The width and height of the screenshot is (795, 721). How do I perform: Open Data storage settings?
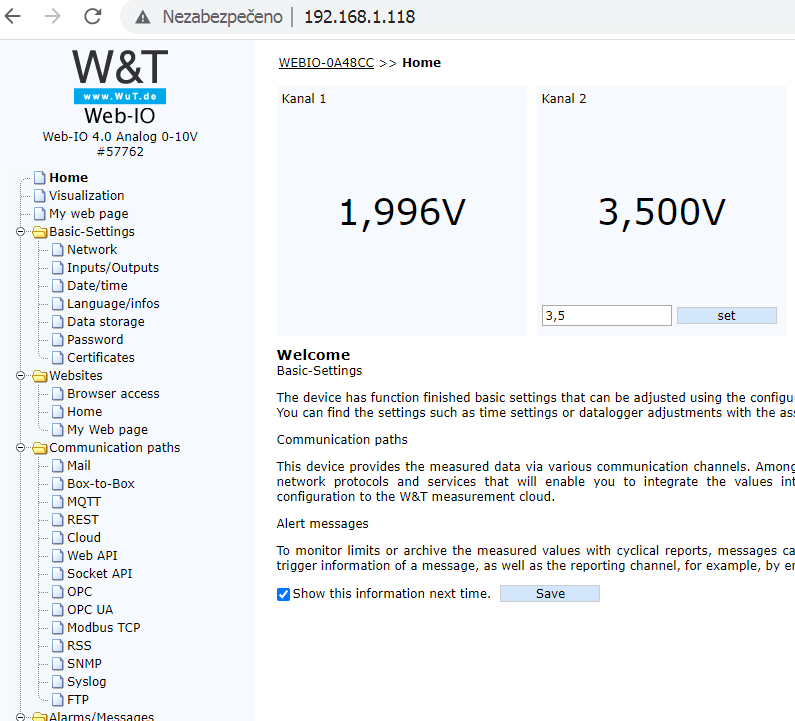106,321
